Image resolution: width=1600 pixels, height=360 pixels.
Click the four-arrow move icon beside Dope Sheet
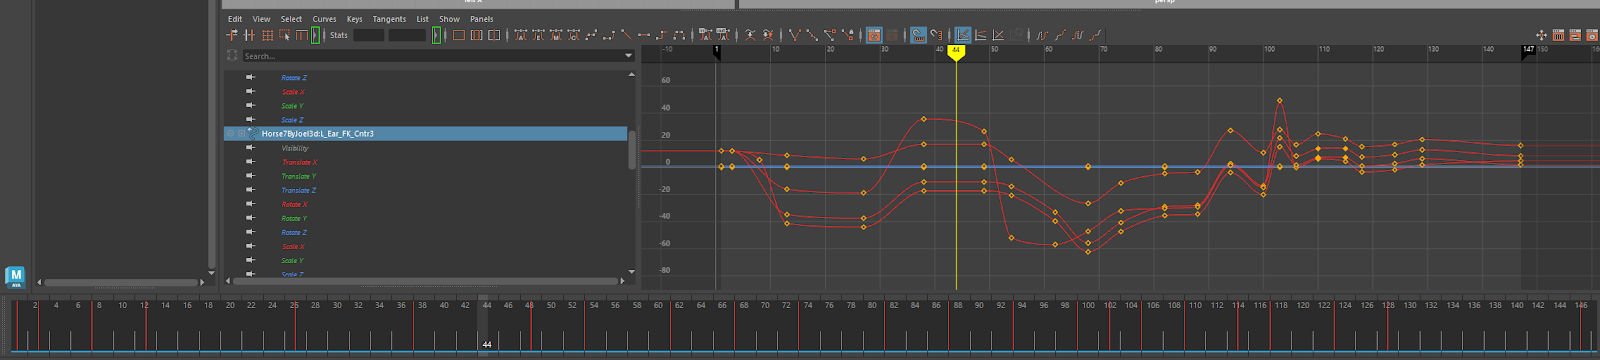tap(1541, 35)
